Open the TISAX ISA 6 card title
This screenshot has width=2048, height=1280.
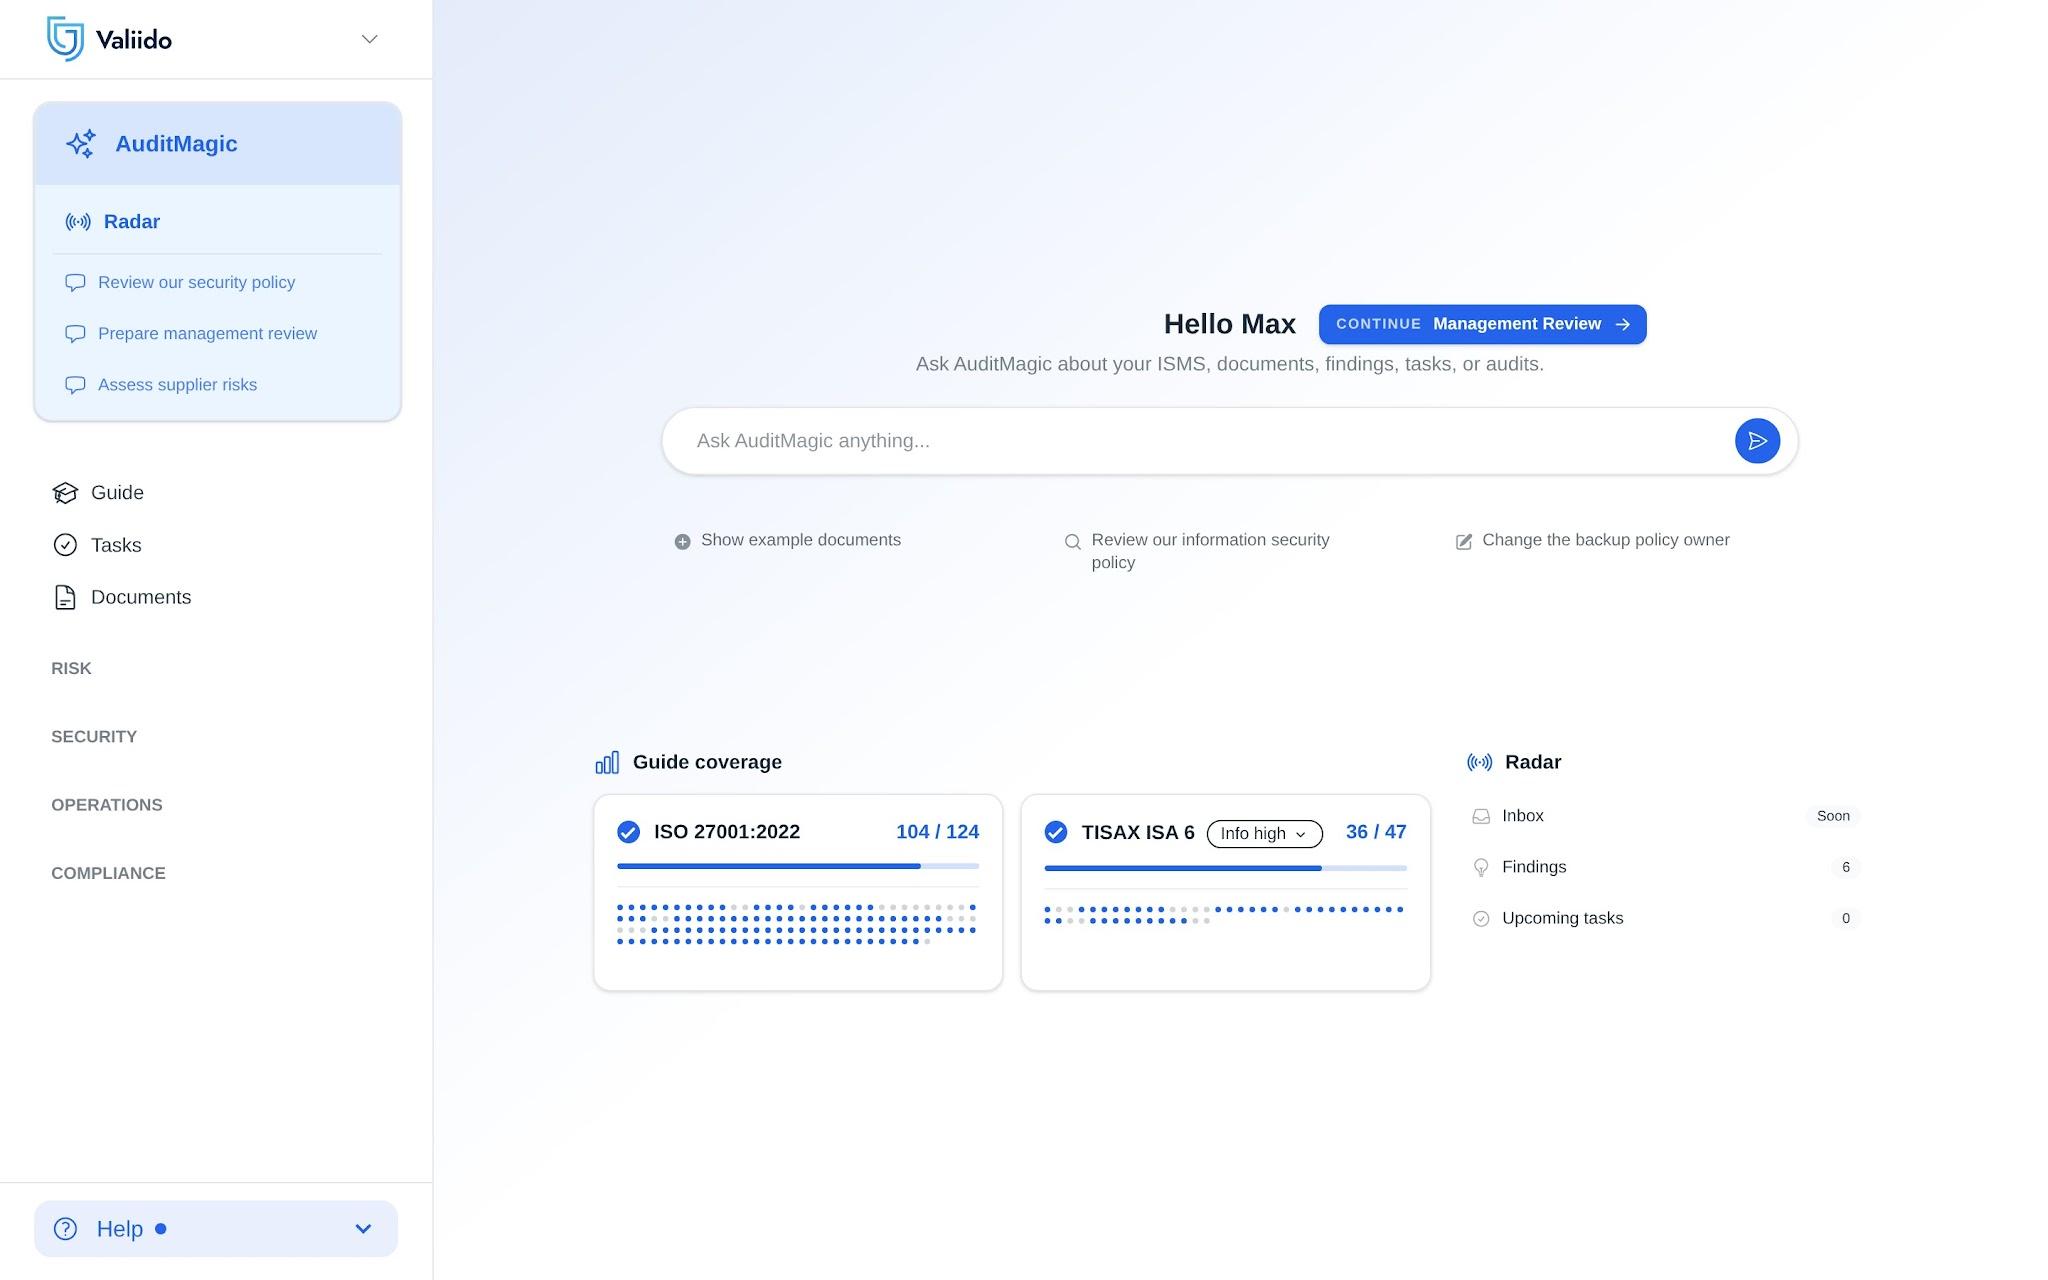[x=1138, y=832]
